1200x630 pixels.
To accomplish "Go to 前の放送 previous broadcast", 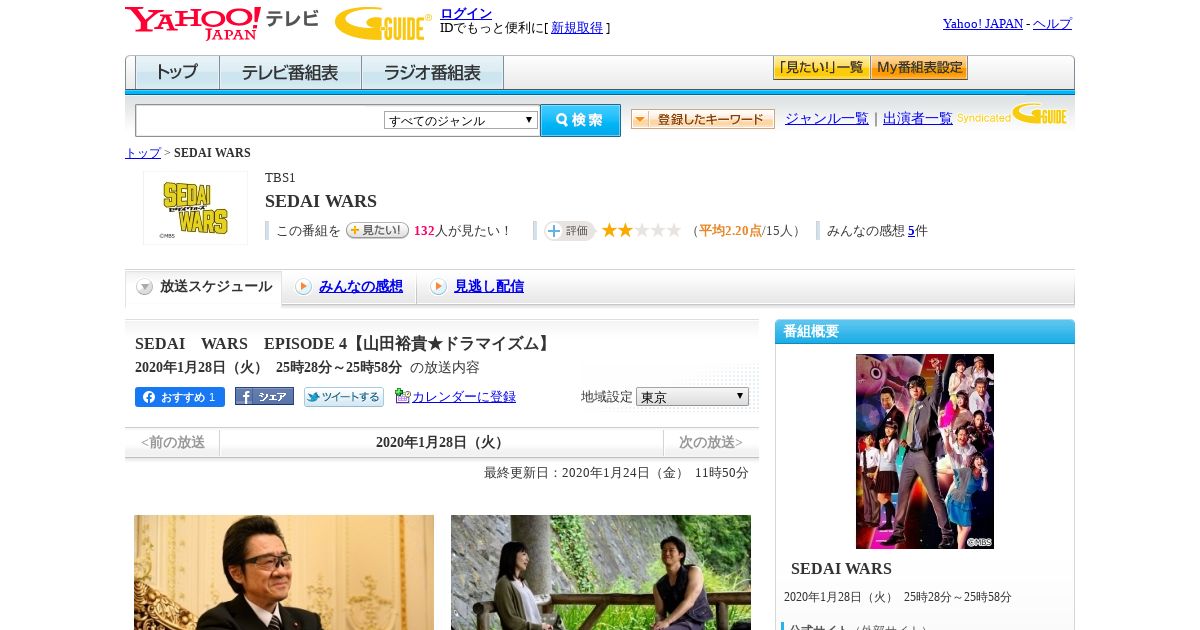I will [x=173, y=442].
